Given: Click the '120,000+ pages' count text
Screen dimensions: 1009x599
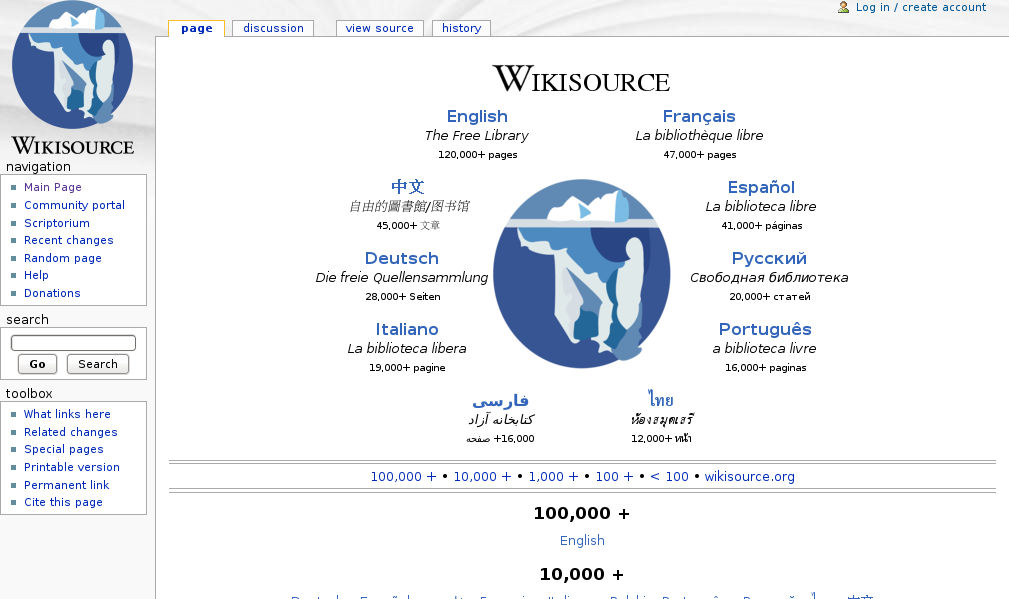Looking at the screenshot, I should (477, 154).
